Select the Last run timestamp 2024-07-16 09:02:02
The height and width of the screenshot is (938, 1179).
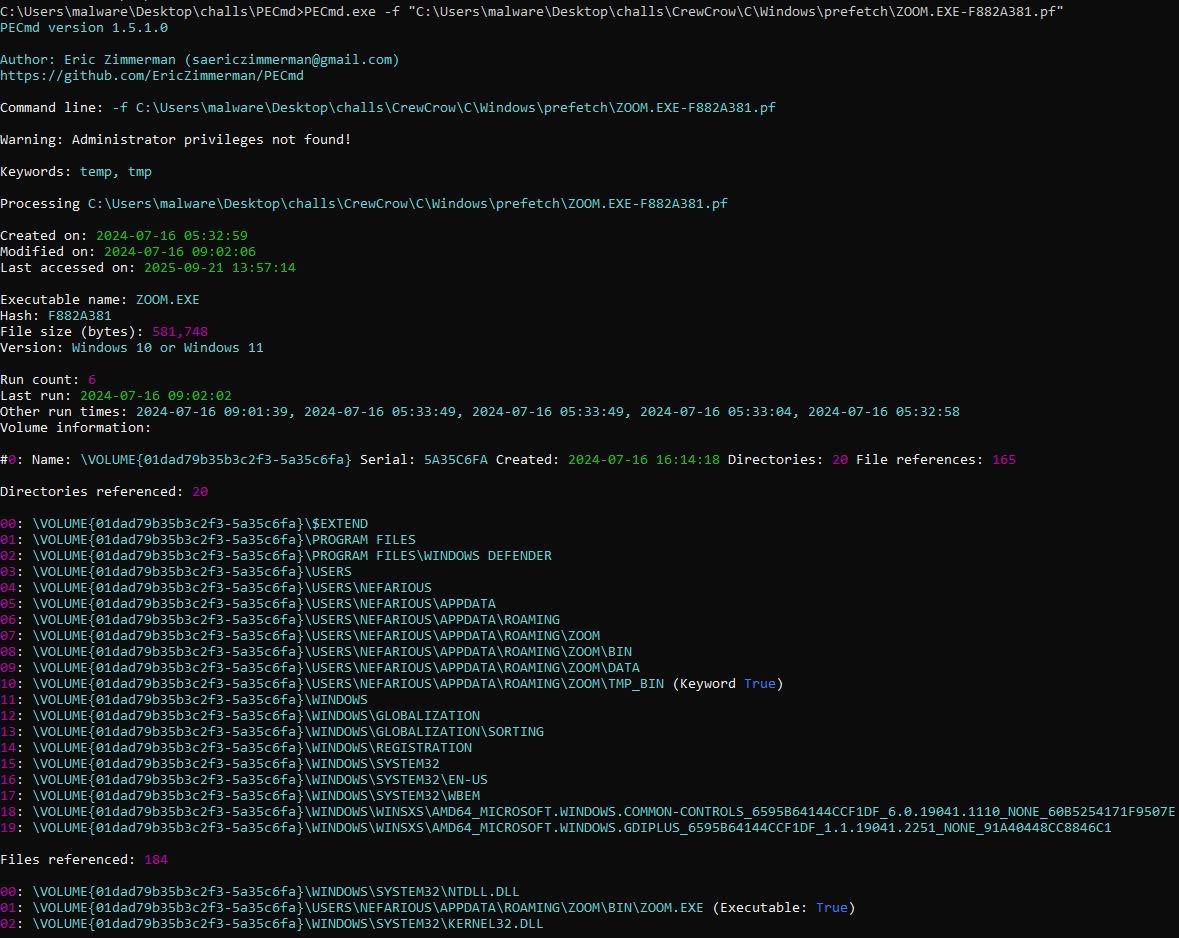(156, 396)
